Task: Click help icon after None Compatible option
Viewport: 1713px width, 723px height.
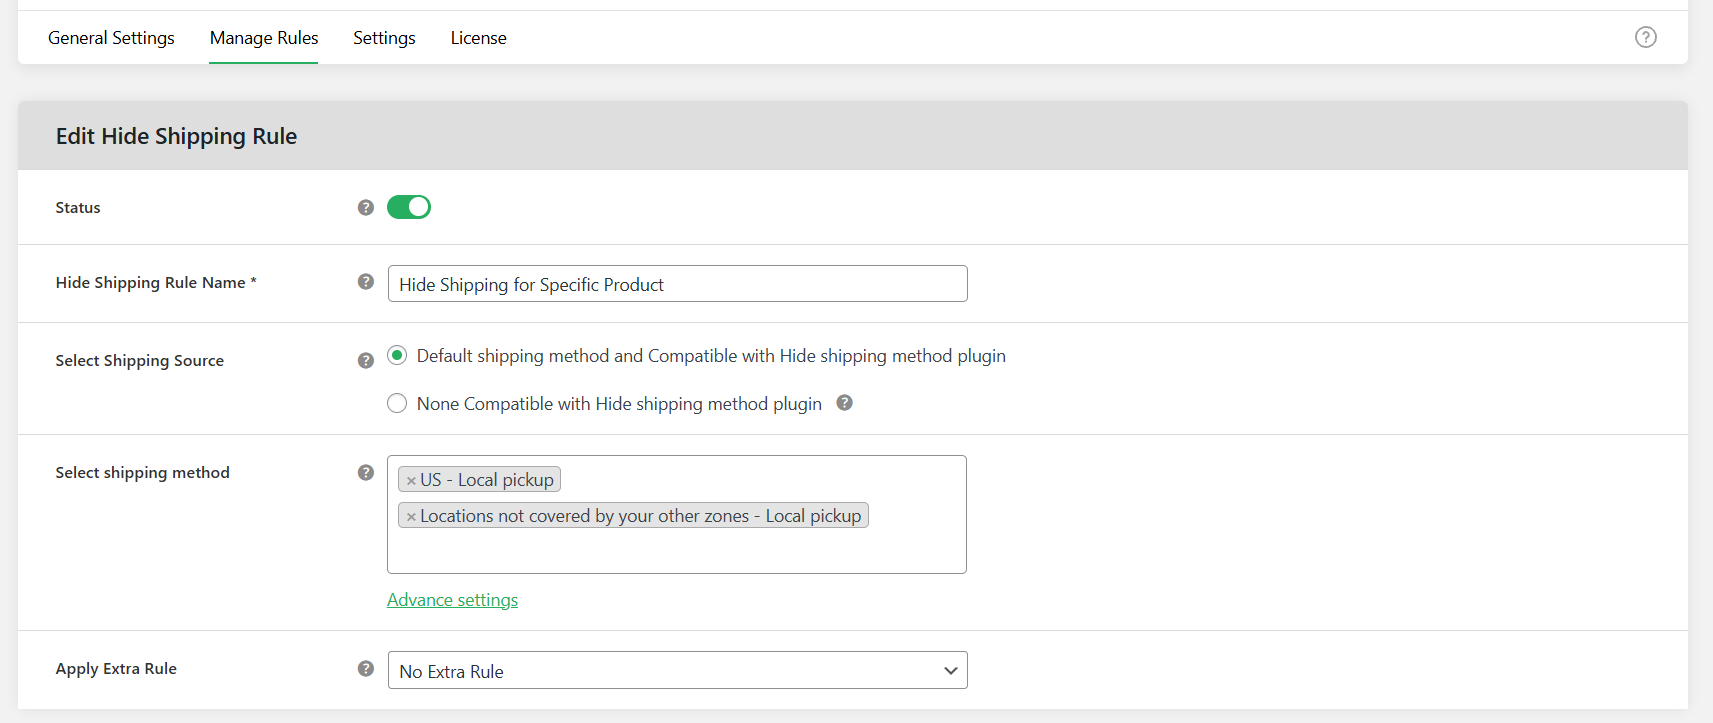Action: (844, 403)
